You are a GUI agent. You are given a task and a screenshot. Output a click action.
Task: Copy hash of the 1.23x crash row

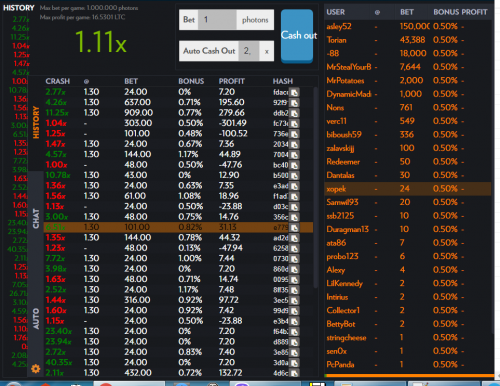(x=294, y=248)
